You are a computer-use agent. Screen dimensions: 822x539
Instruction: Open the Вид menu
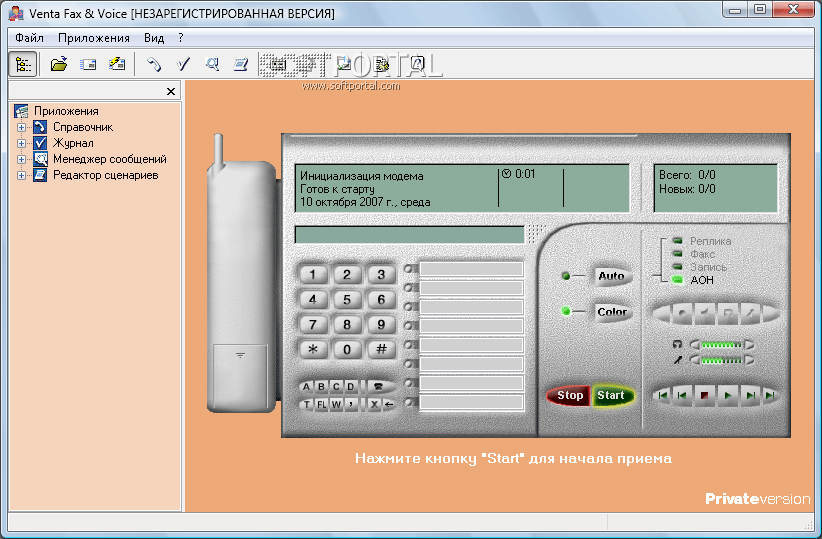(154, 38)
